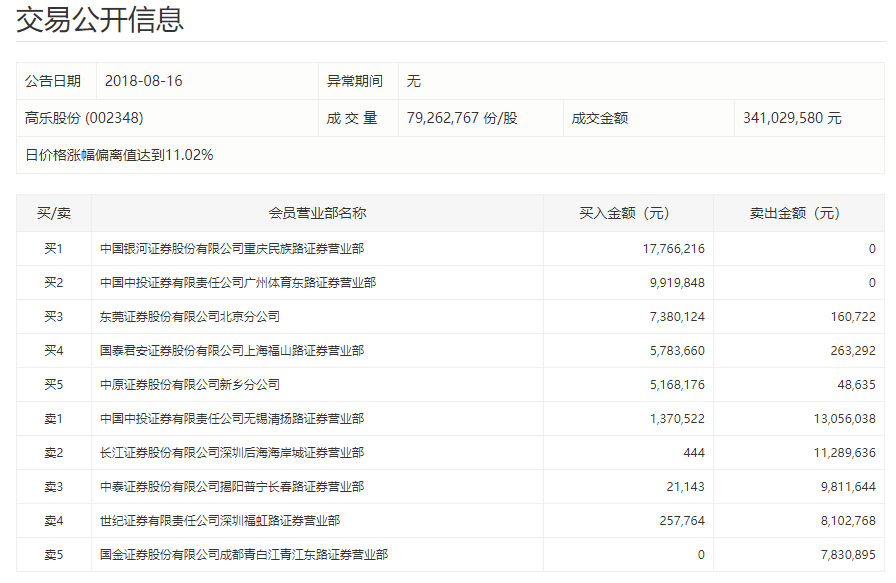
Task: Click 长江证券深圳后海海岸城证券营业部
Action: (x=232, y=453)
